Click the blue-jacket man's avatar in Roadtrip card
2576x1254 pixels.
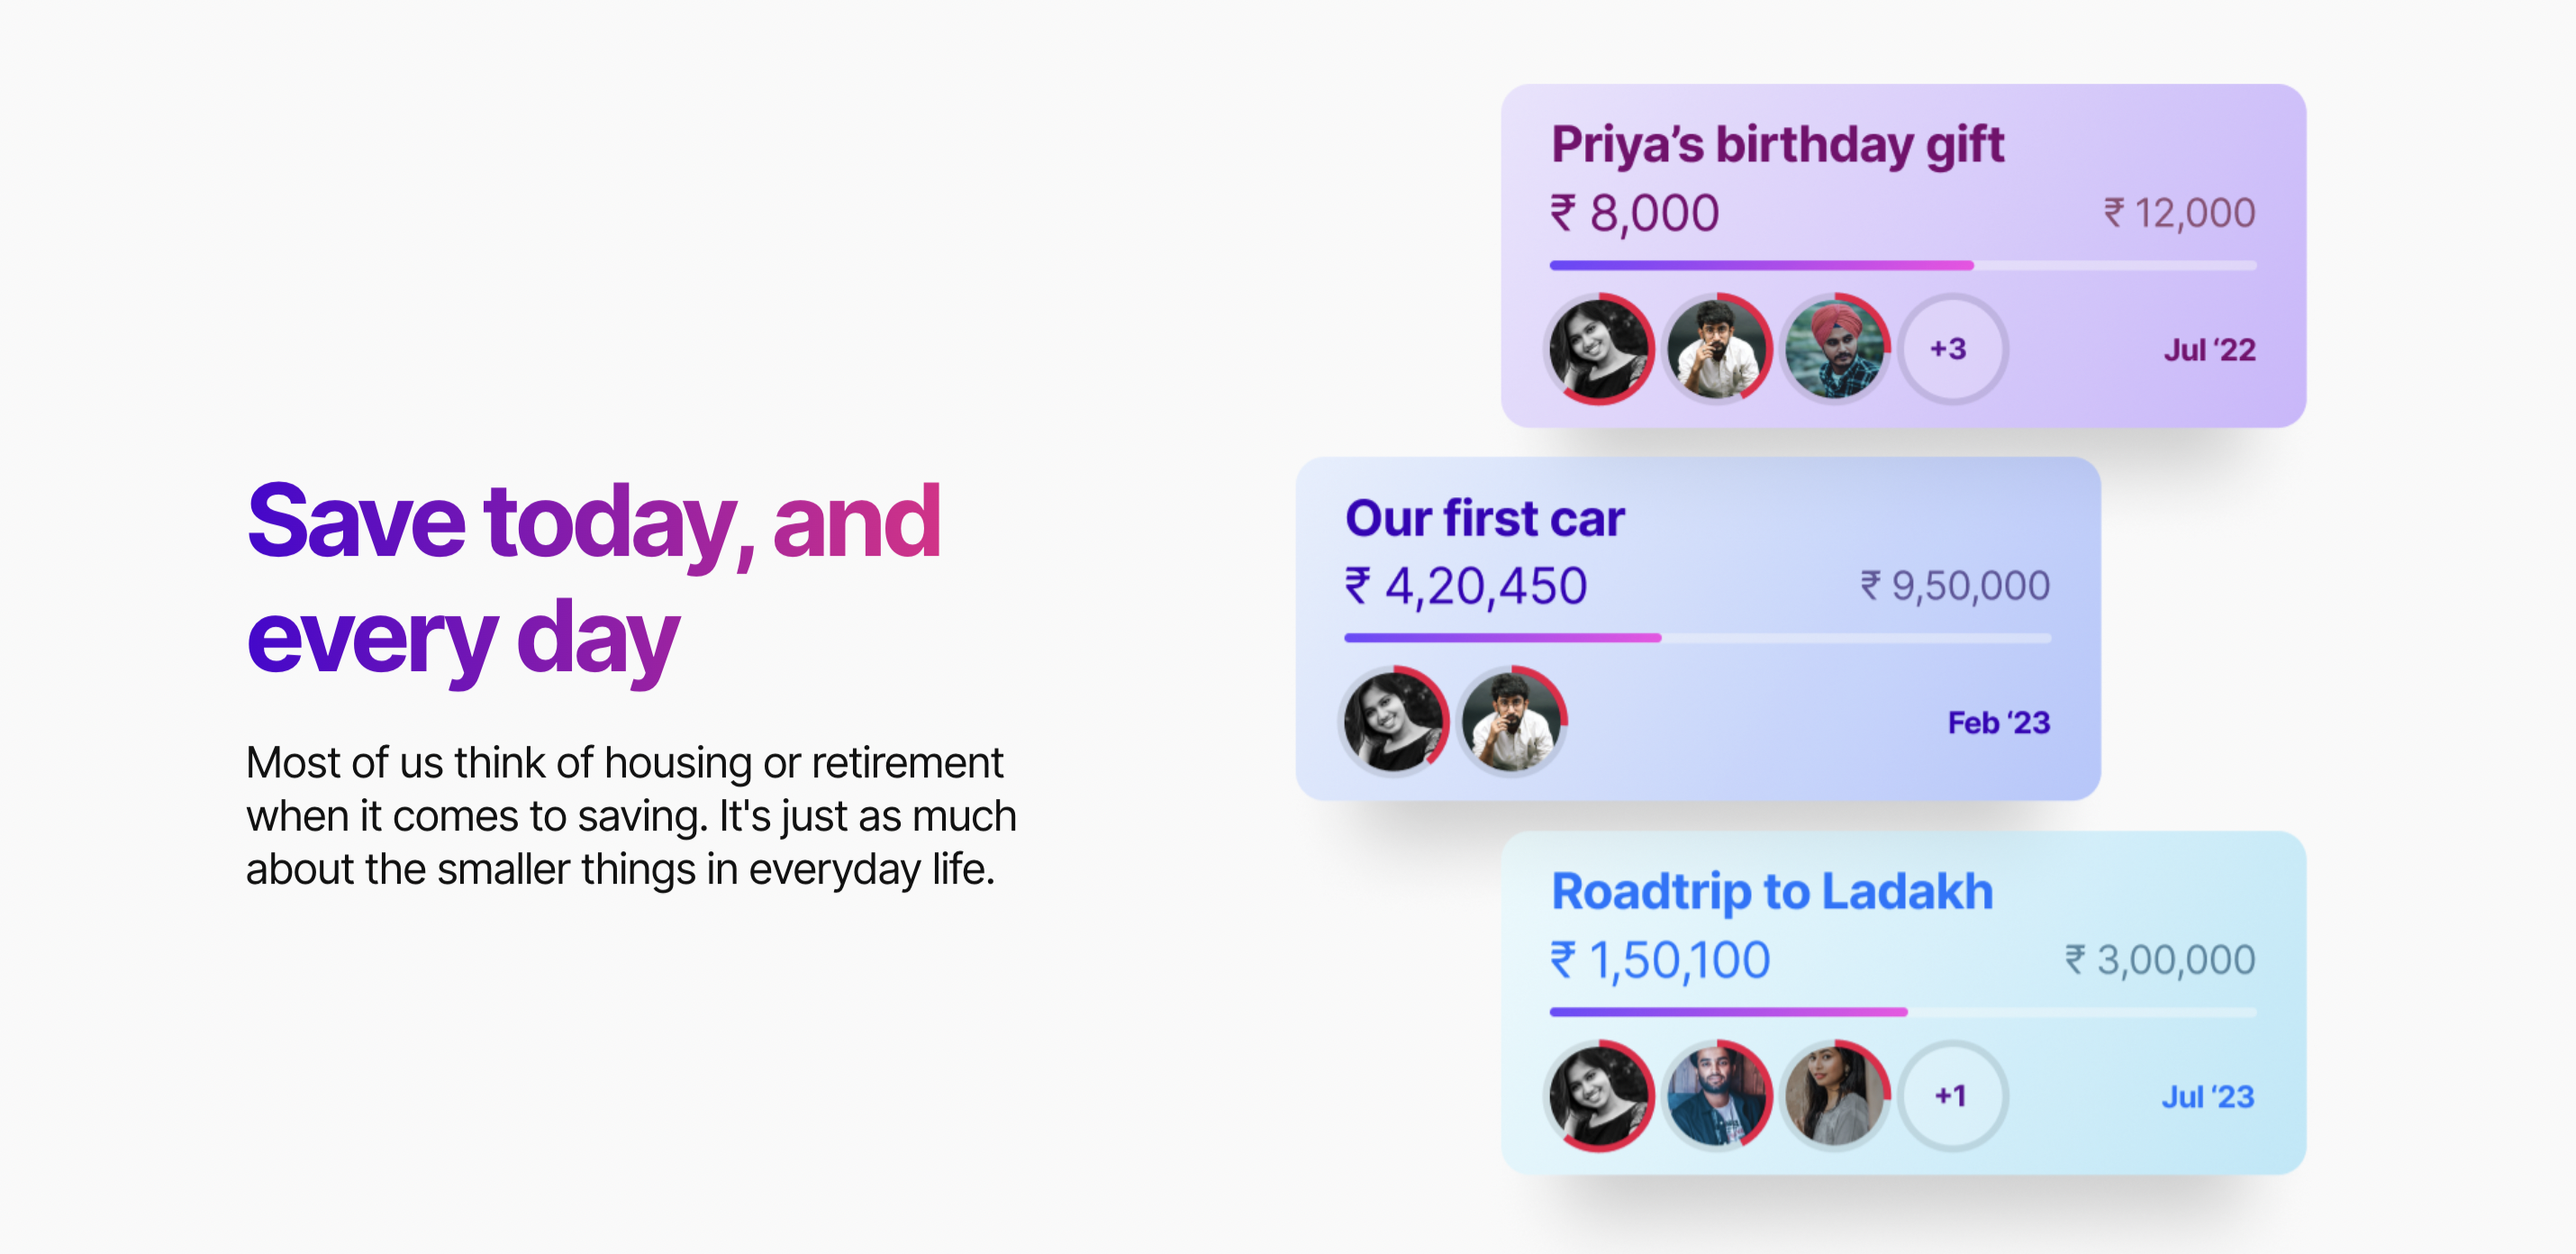click(1717, 1095)
